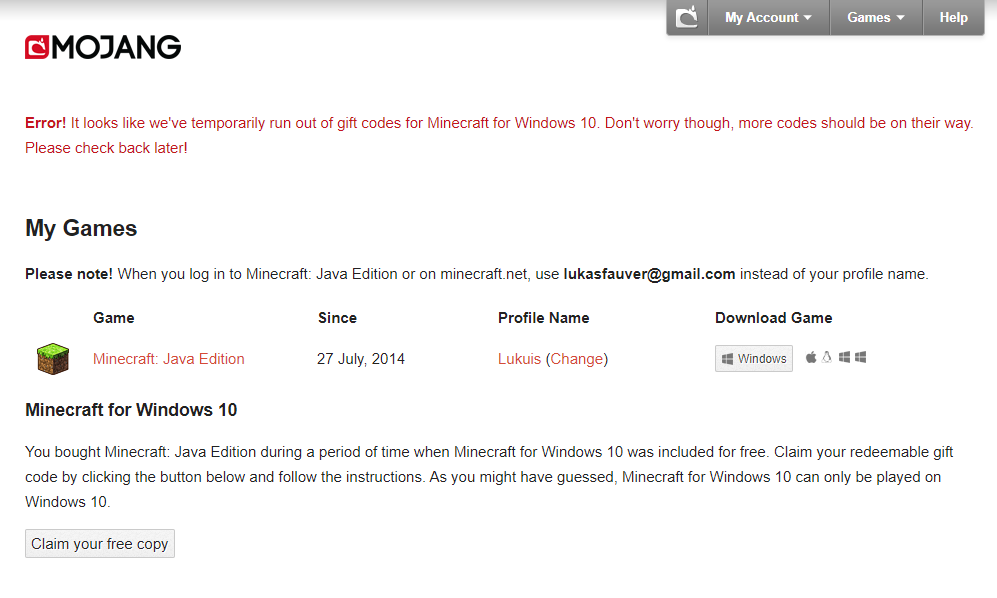Image resolution: width=997 pixels, height=598 pixels.
Task: Click the Windows icon beside the Linux penguin
Action: (x=844, y=357)
